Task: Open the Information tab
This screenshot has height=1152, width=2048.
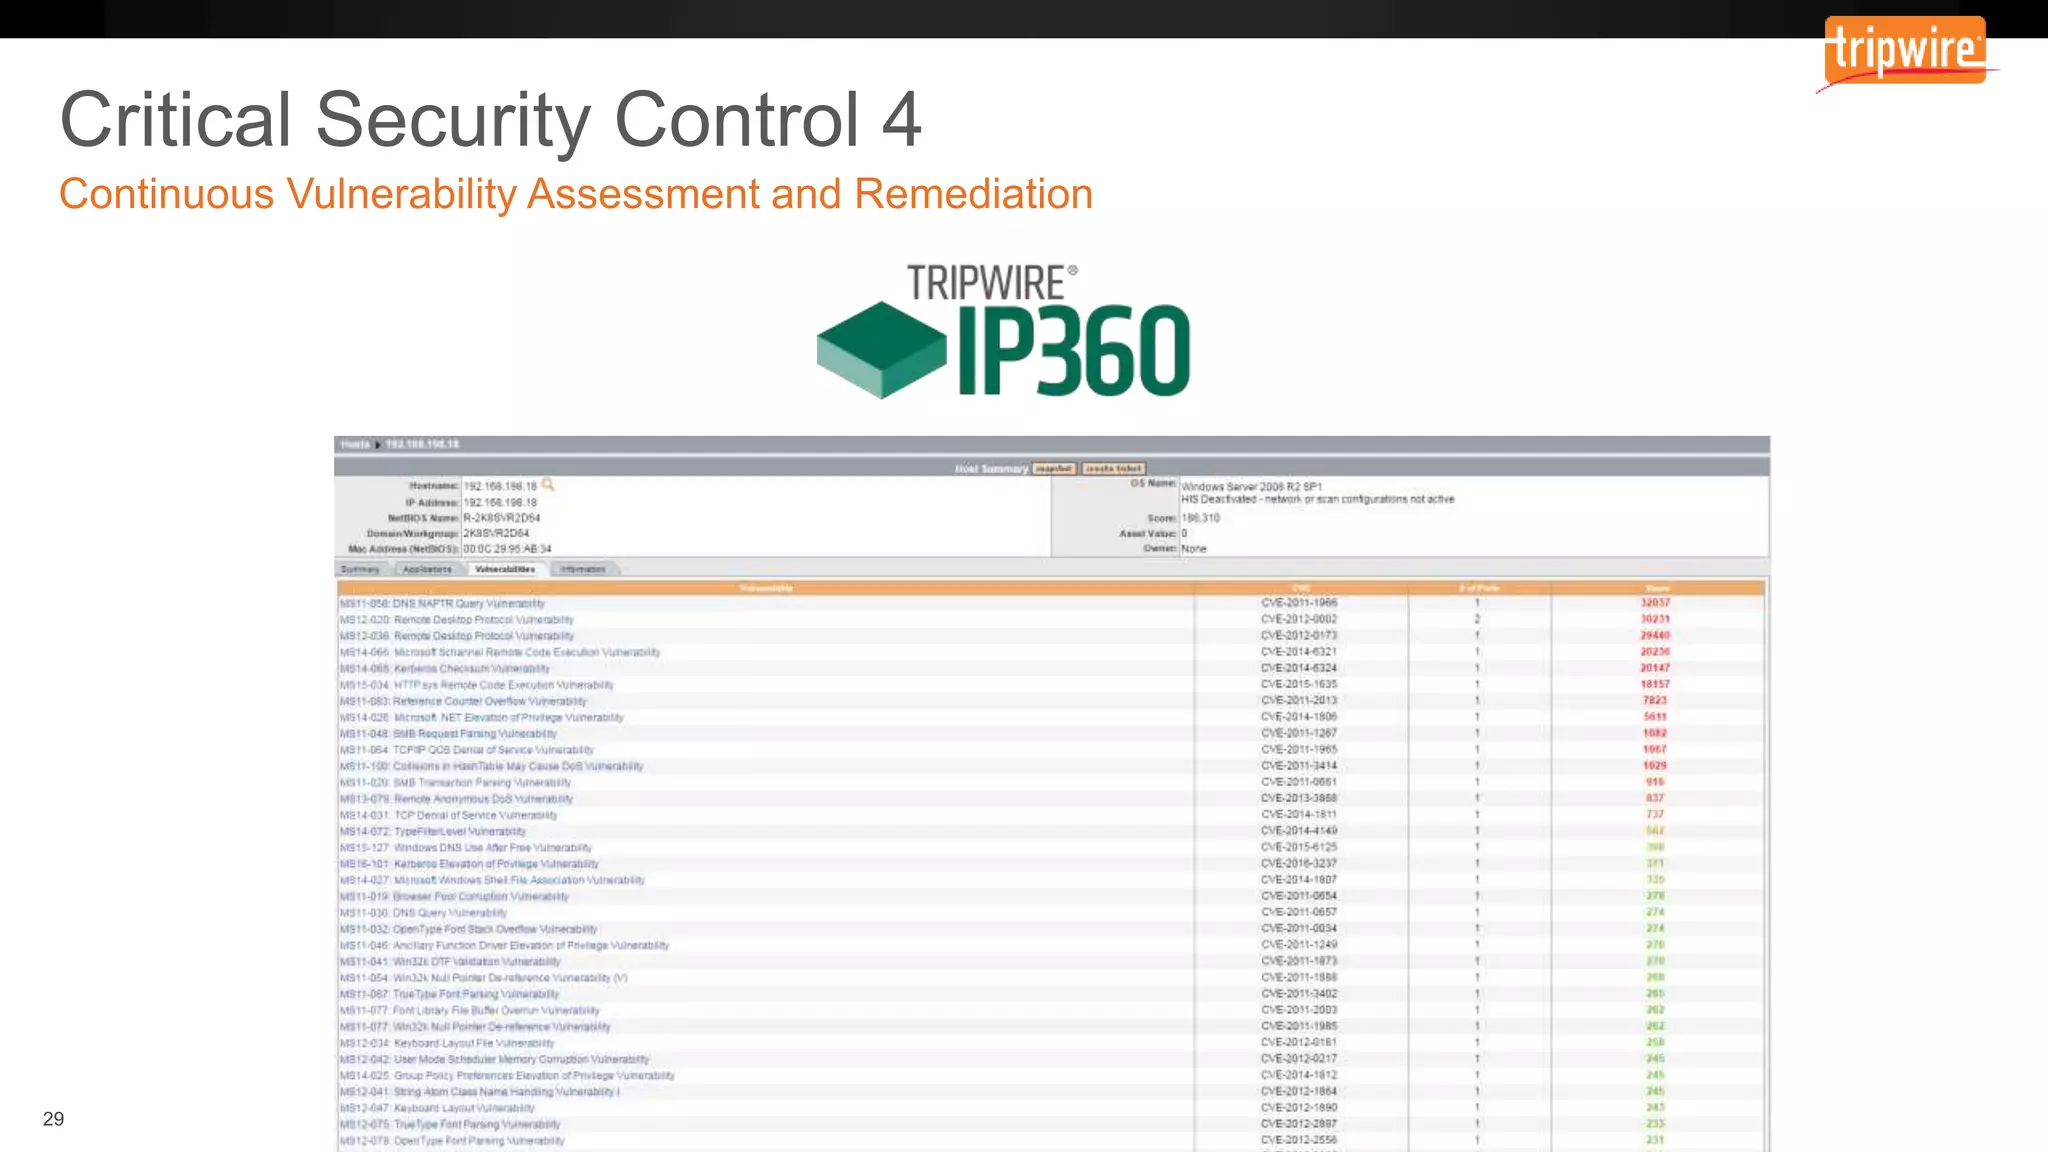Action: 583,569
